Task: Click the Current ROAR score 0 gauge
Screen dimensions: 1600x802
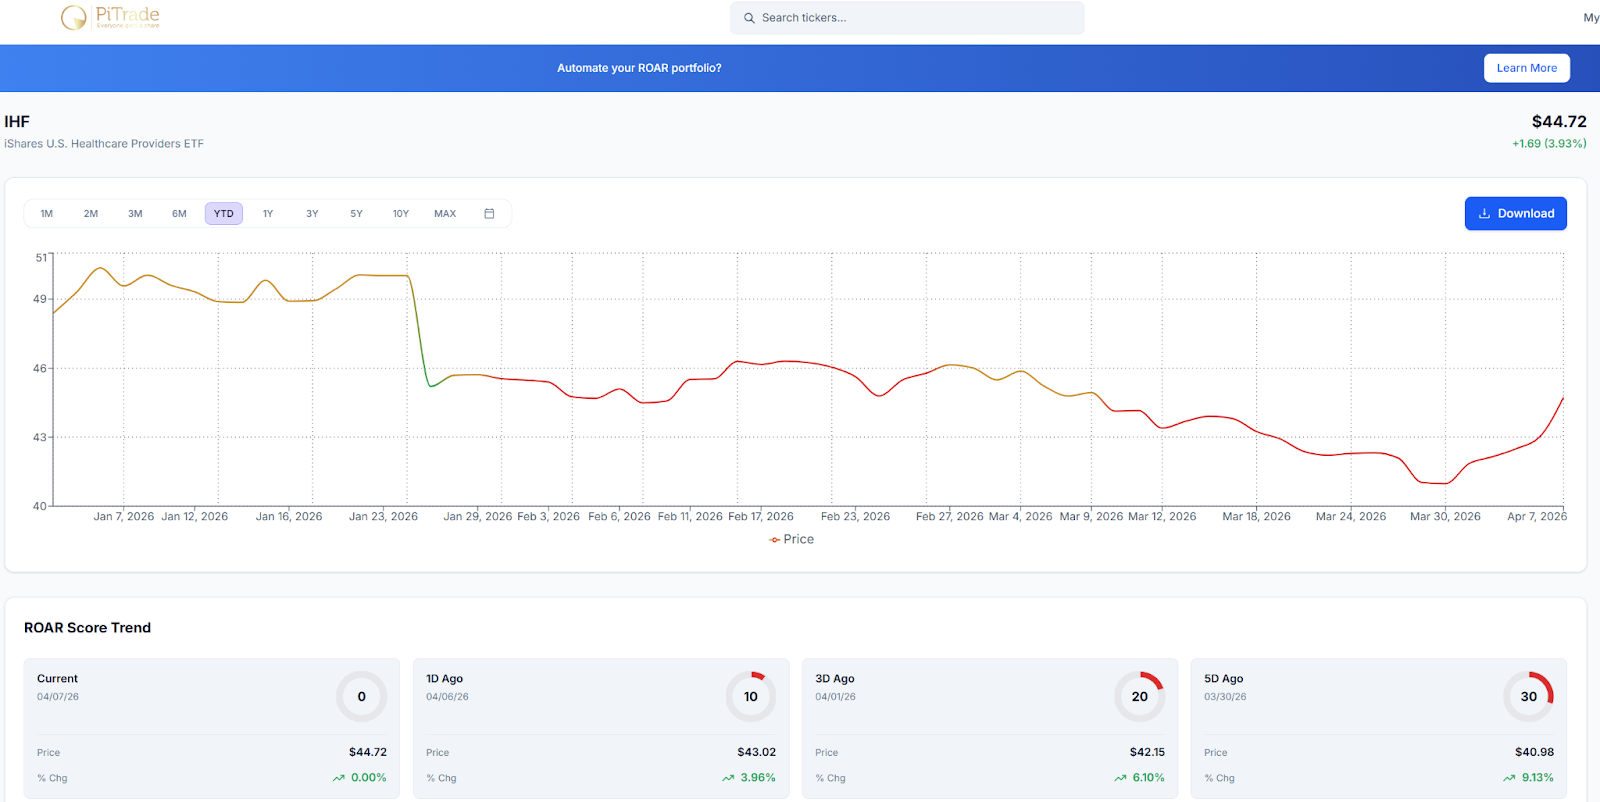Action: click(361, 697)
